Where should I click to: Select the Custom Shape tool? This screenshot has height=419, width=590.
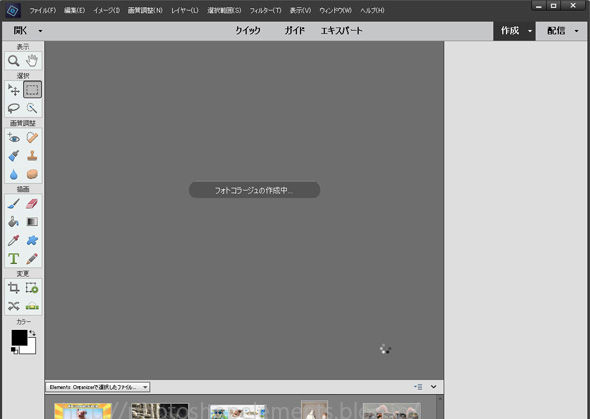coord(32,240)
